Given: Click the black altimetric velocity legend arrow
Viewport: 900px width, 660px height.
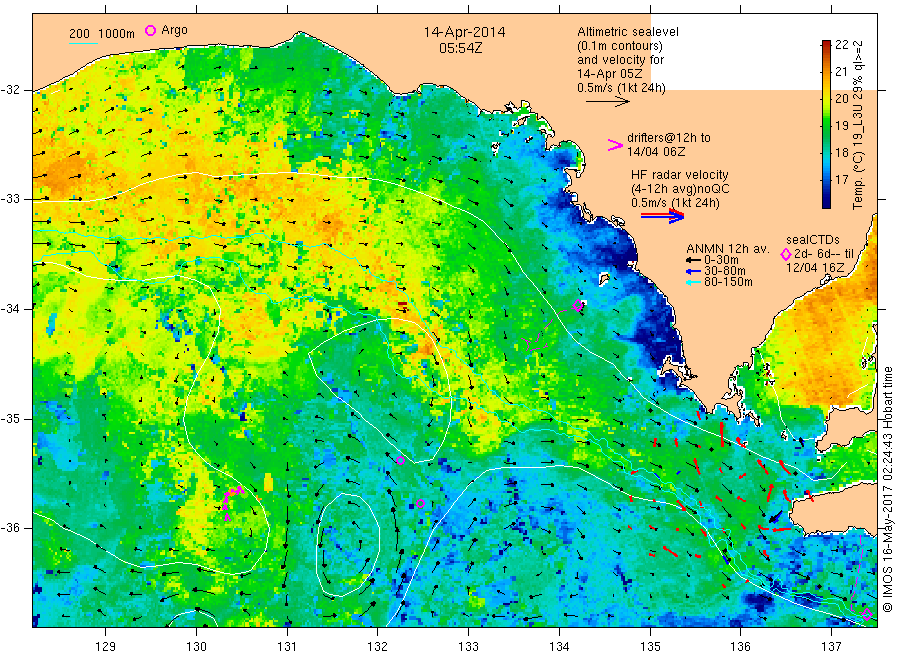Looking at the screenshot, I should click(608, 102).
